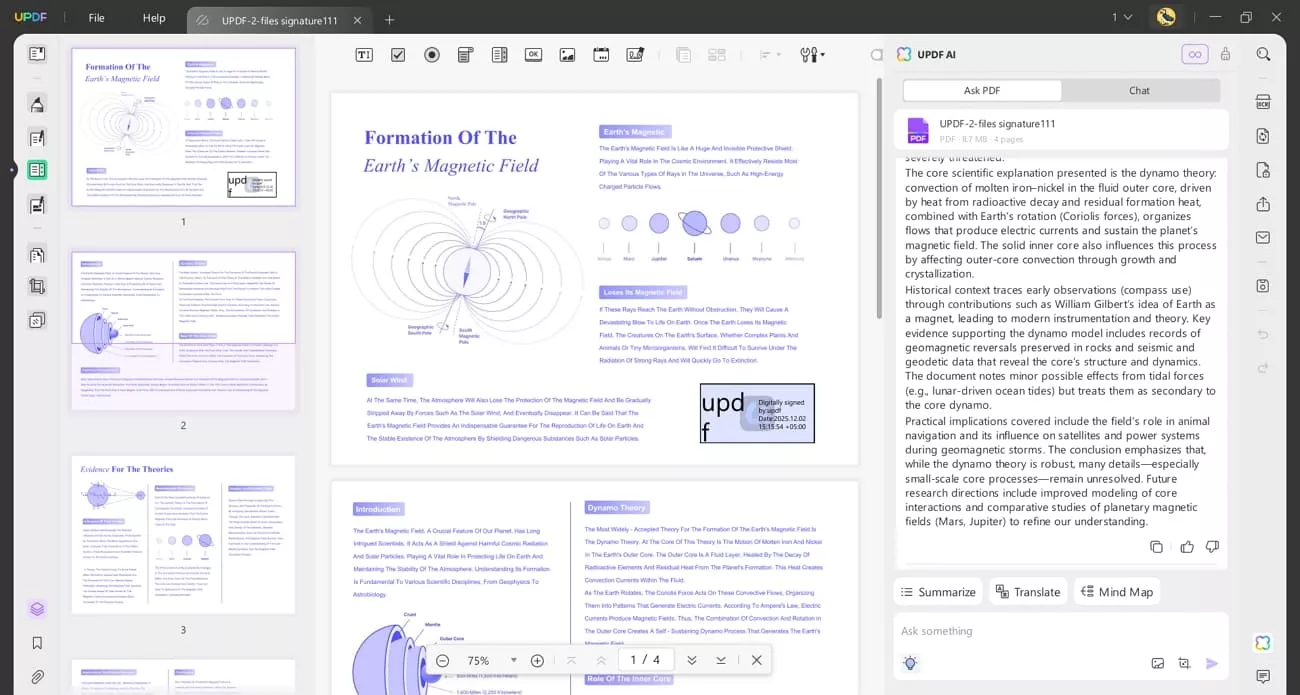This screenshot has height=695, width=1300.
Task: Open the attachments paperclip panel
Action: coord(37,677)
